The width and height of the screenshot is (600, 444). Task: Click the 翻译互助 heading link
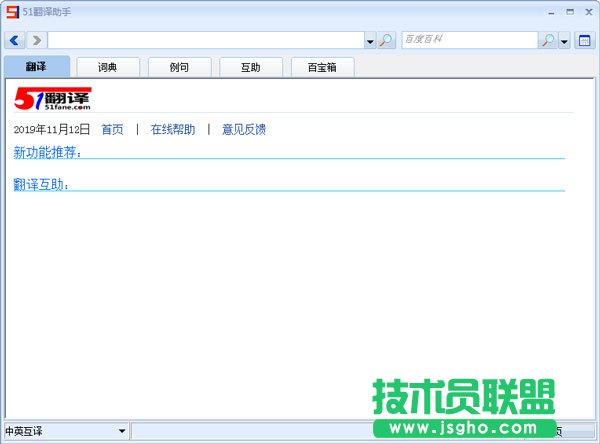41,184
